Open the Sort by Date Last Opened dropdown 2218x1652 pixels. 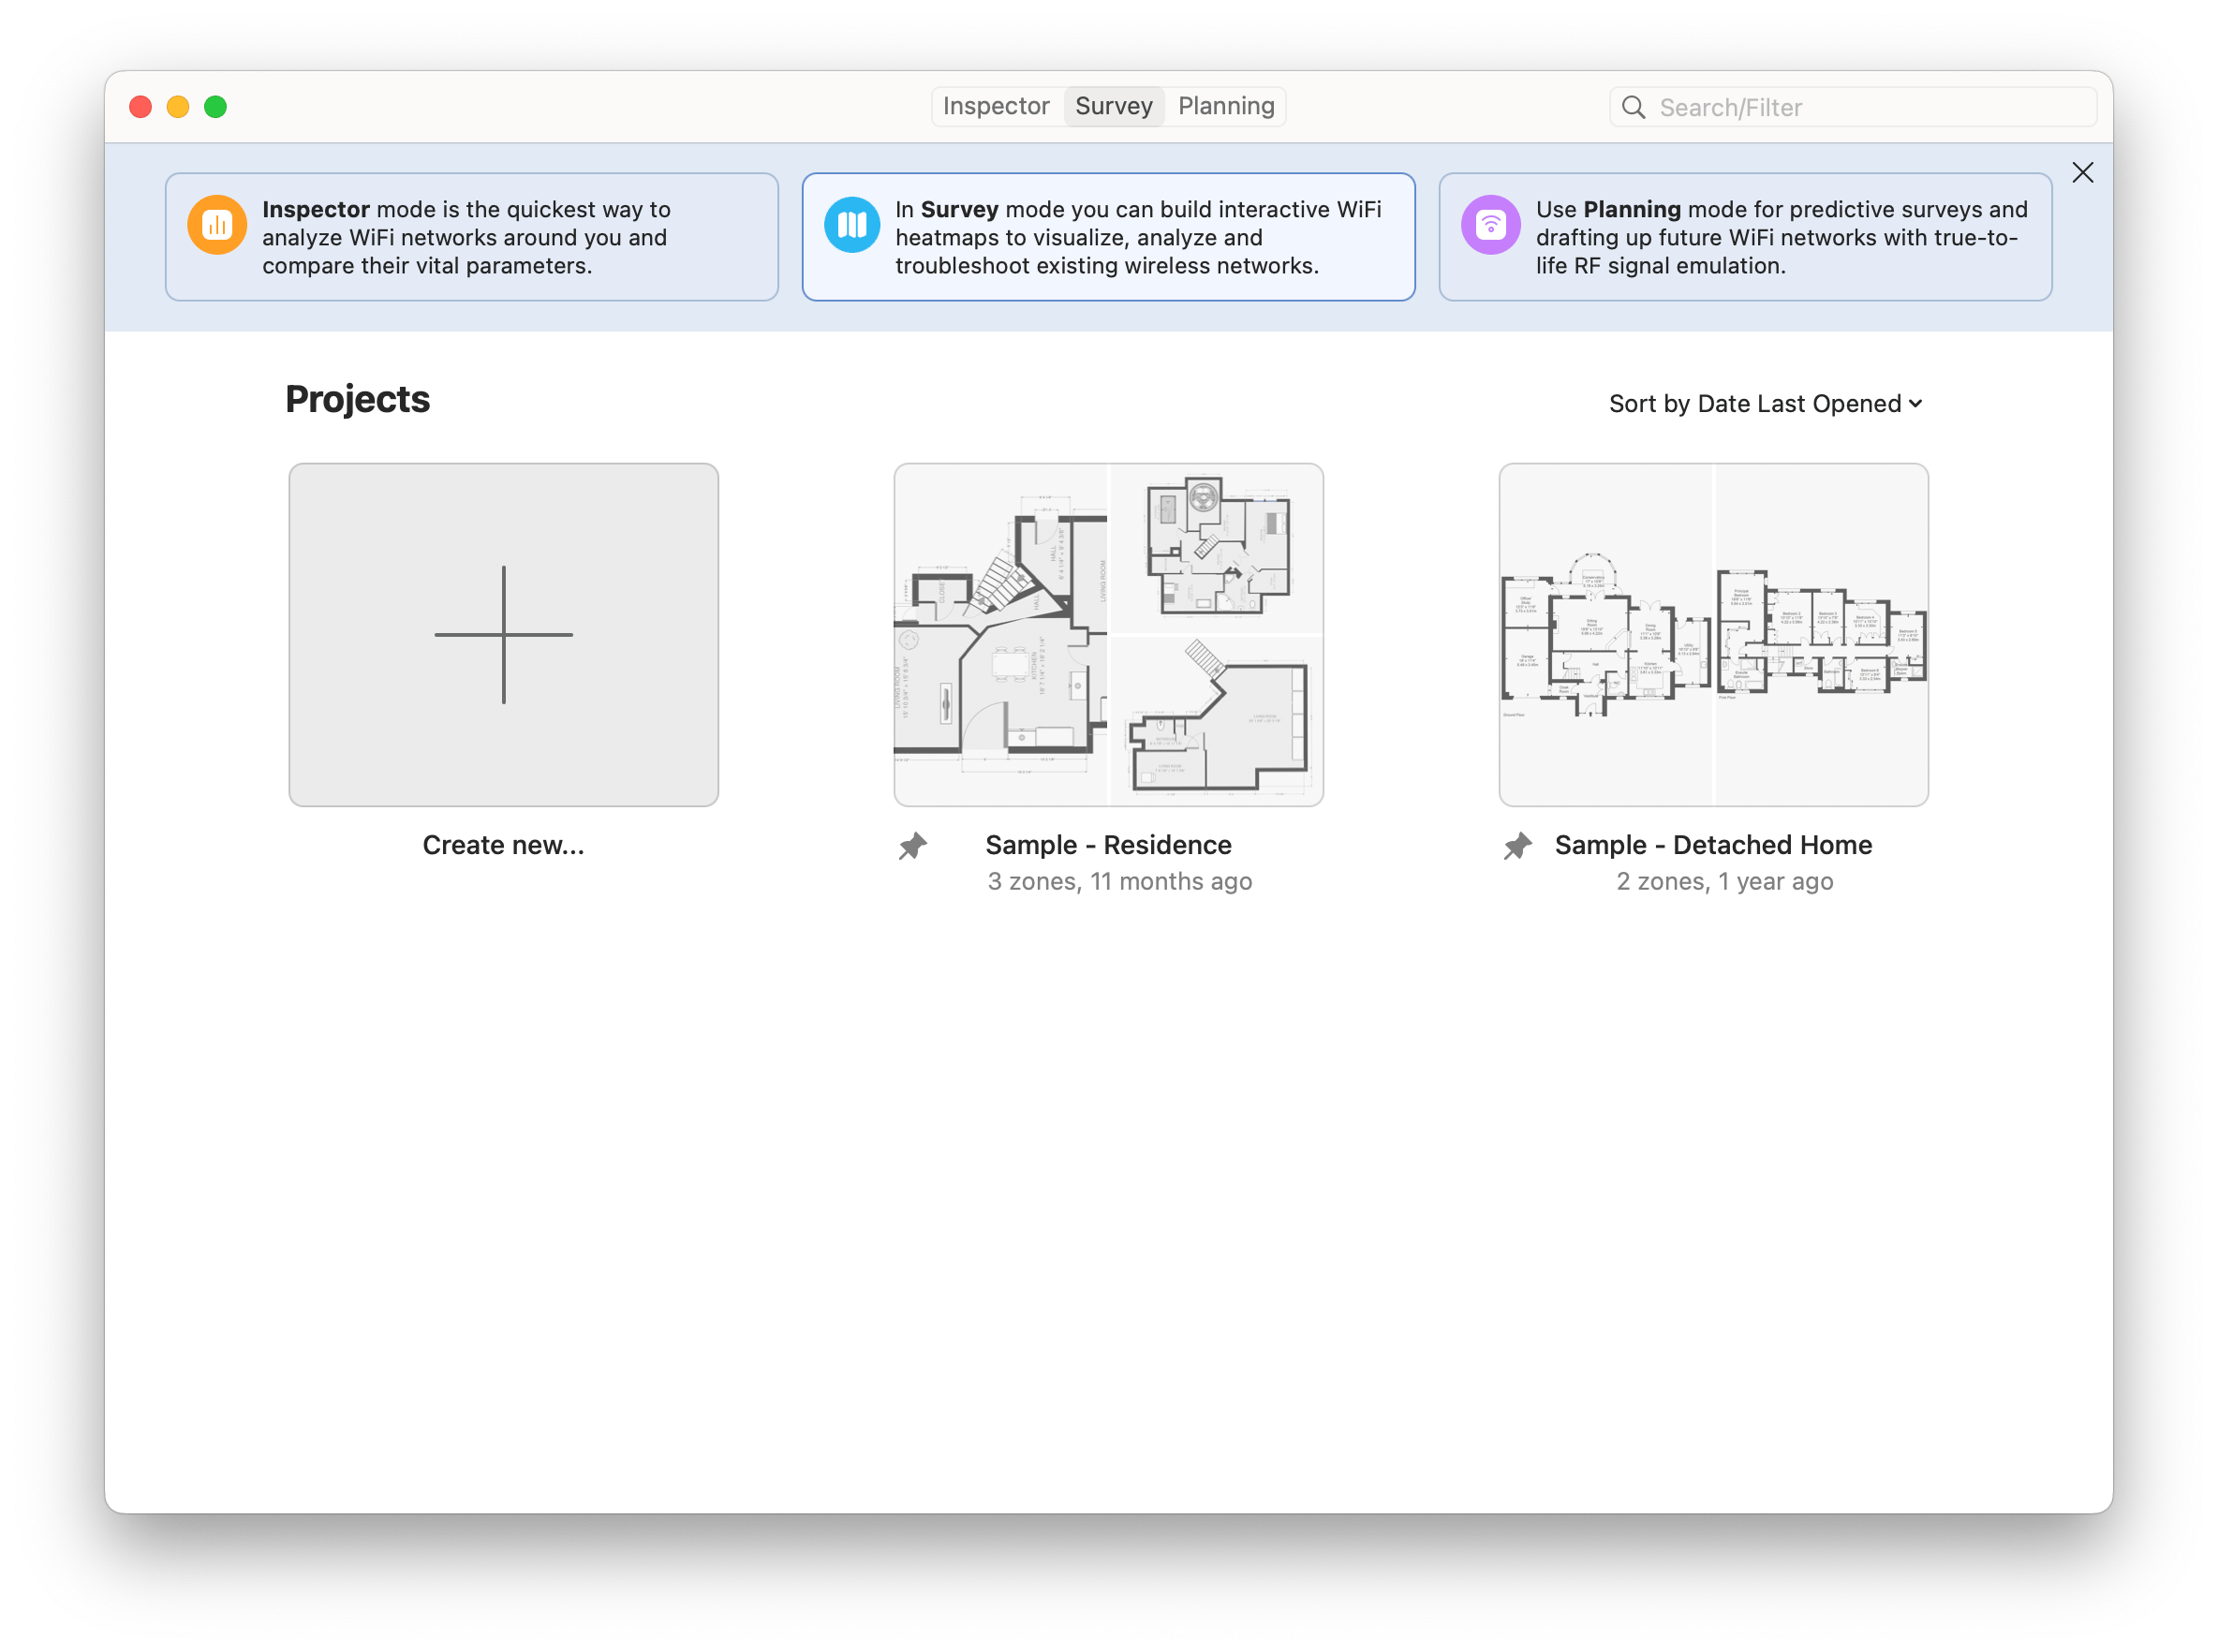[x=1765, y=404]
